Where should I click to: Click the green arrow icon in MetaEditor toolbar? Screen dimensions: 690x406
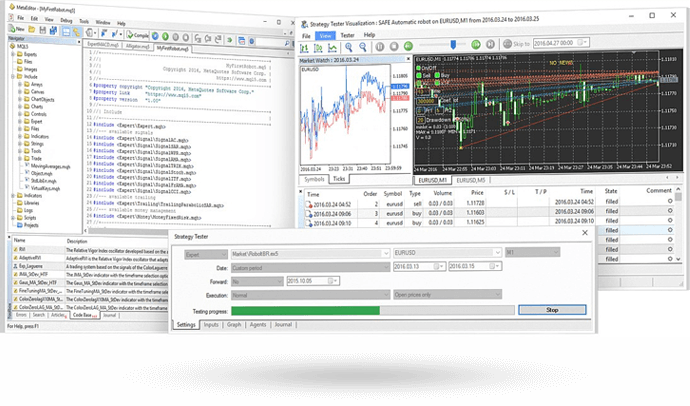click(230, 40)
